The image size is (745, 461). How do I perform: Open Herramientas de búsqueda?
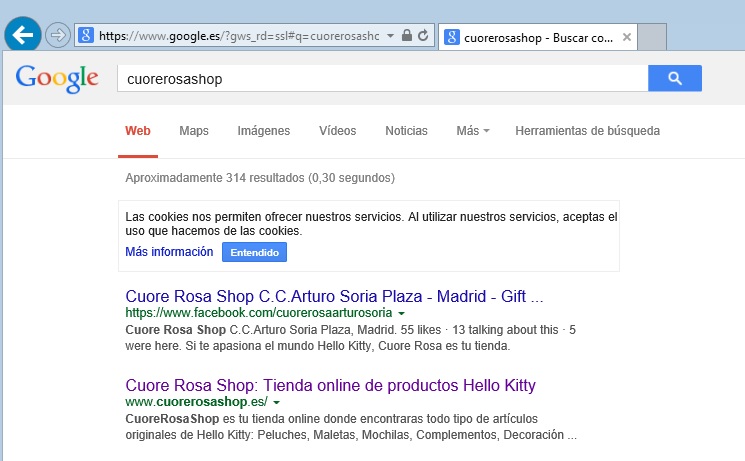click(588, 131)
